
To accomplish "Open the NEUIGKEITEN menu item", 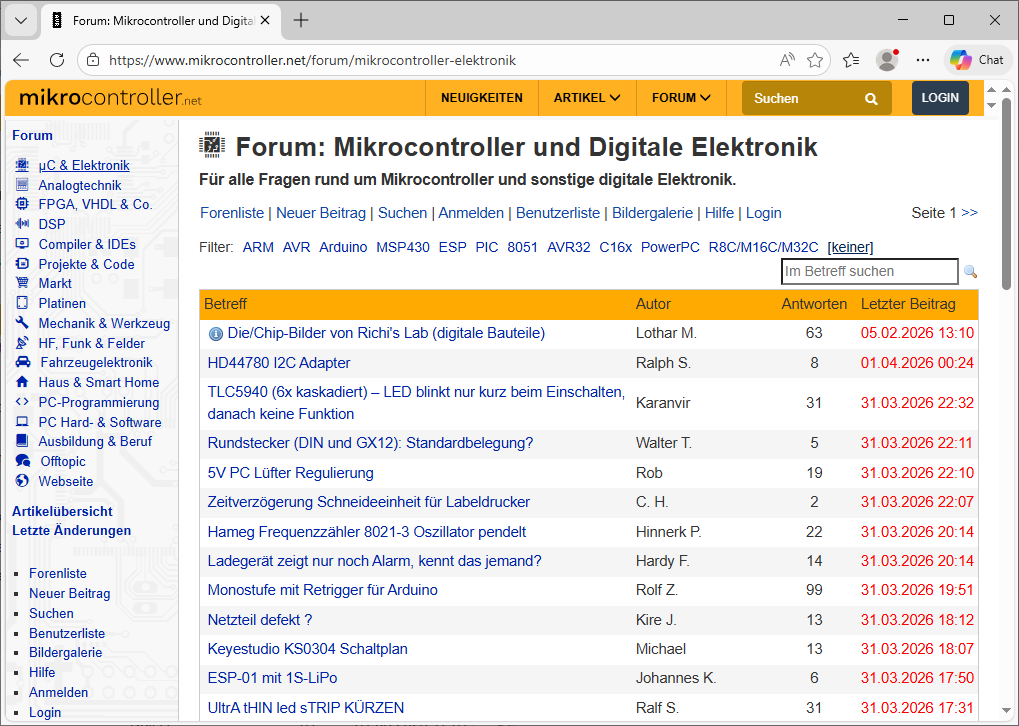I will [482, 98].
